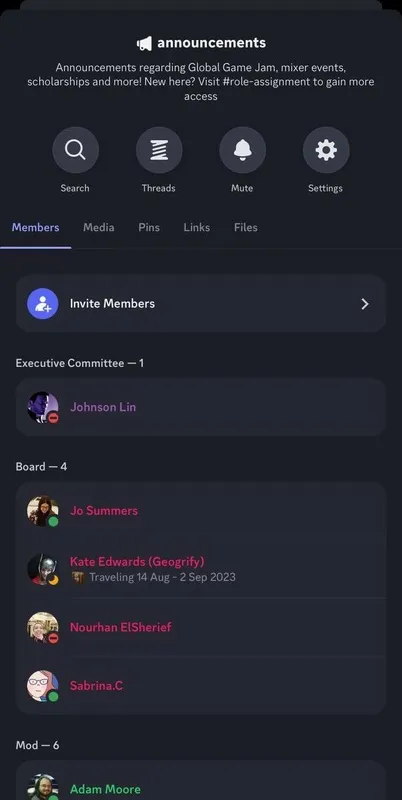Viewport: 402px width, 800px height.
Task: Tap Kate Edwards' traveling status text
Action: point(162,577)
